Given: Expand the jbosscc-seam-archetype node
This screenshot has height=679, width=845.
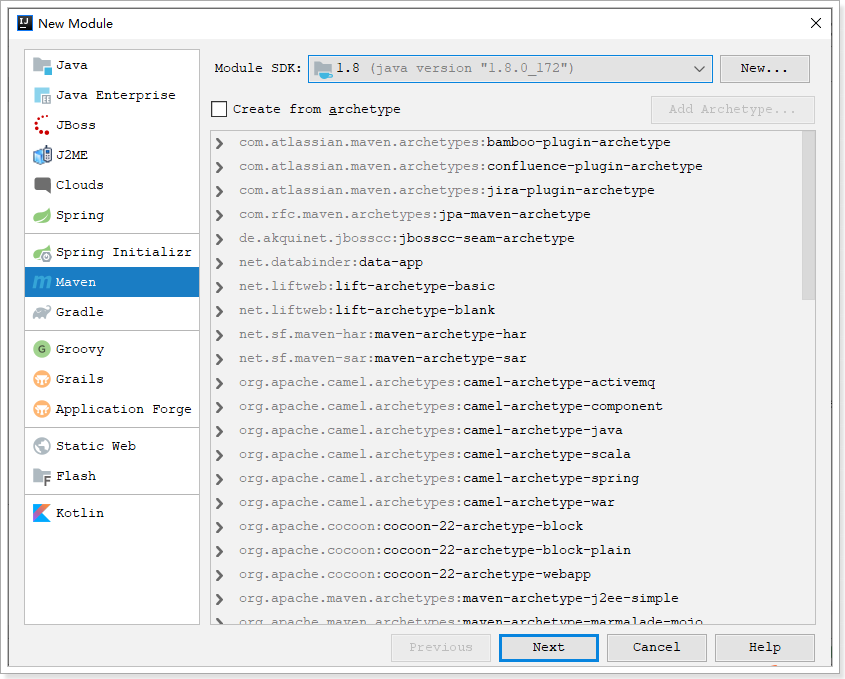Looking at the screenshot, I should pyautogui.click(x=219, y=239).
